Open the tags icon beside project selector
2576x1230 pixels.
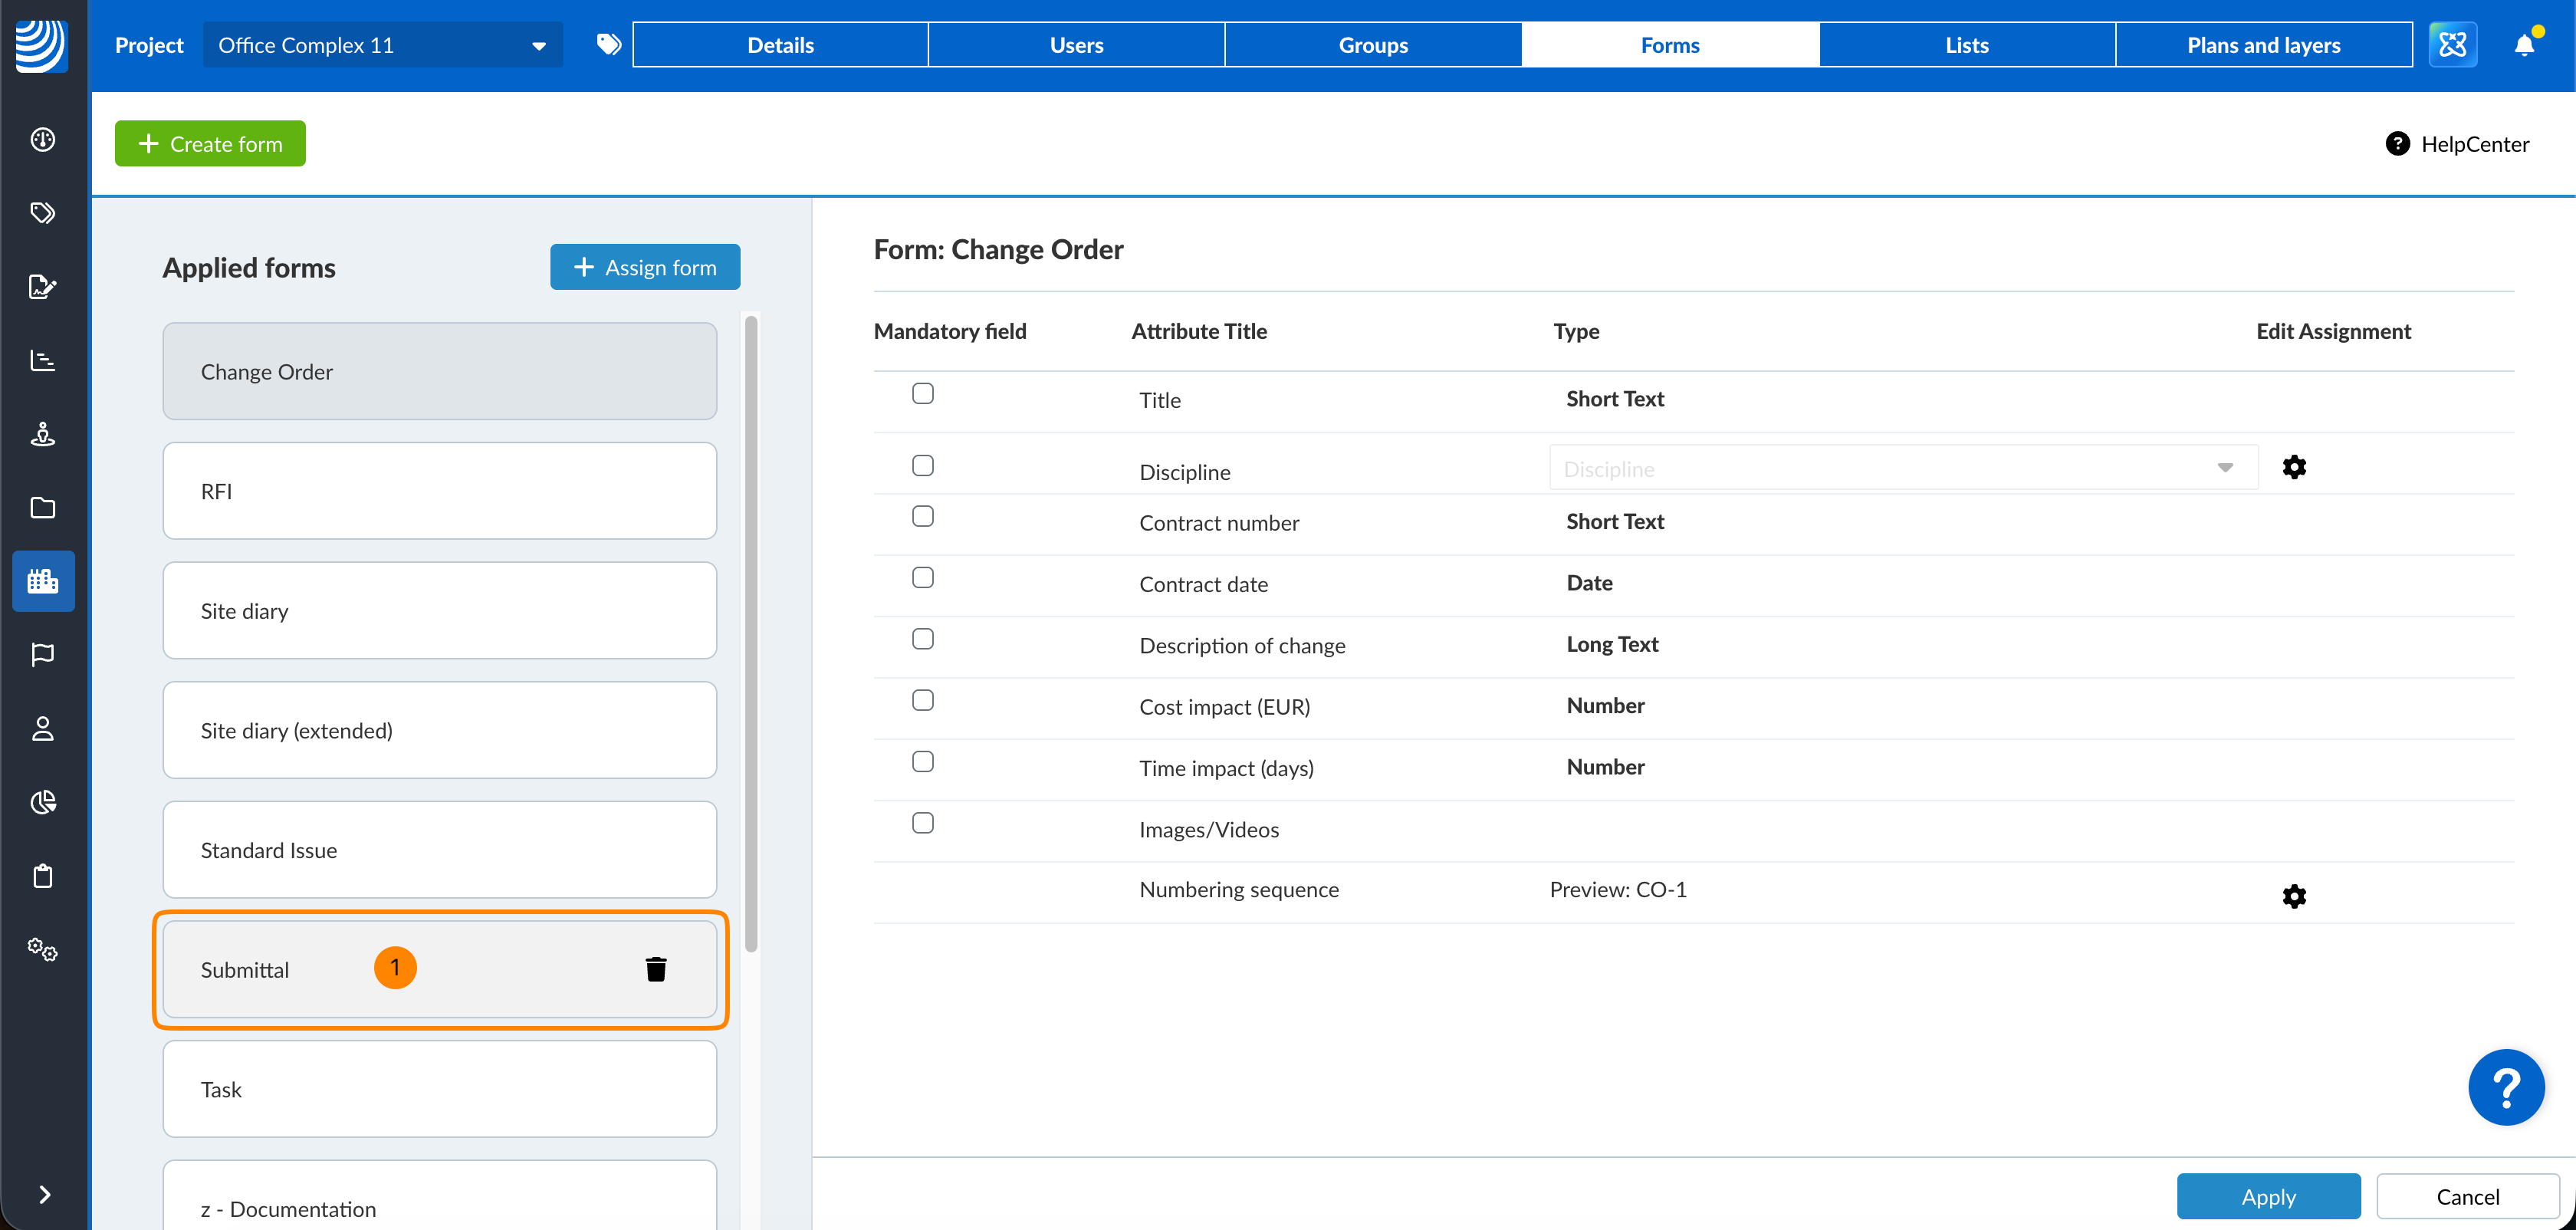tap(608, 45)
